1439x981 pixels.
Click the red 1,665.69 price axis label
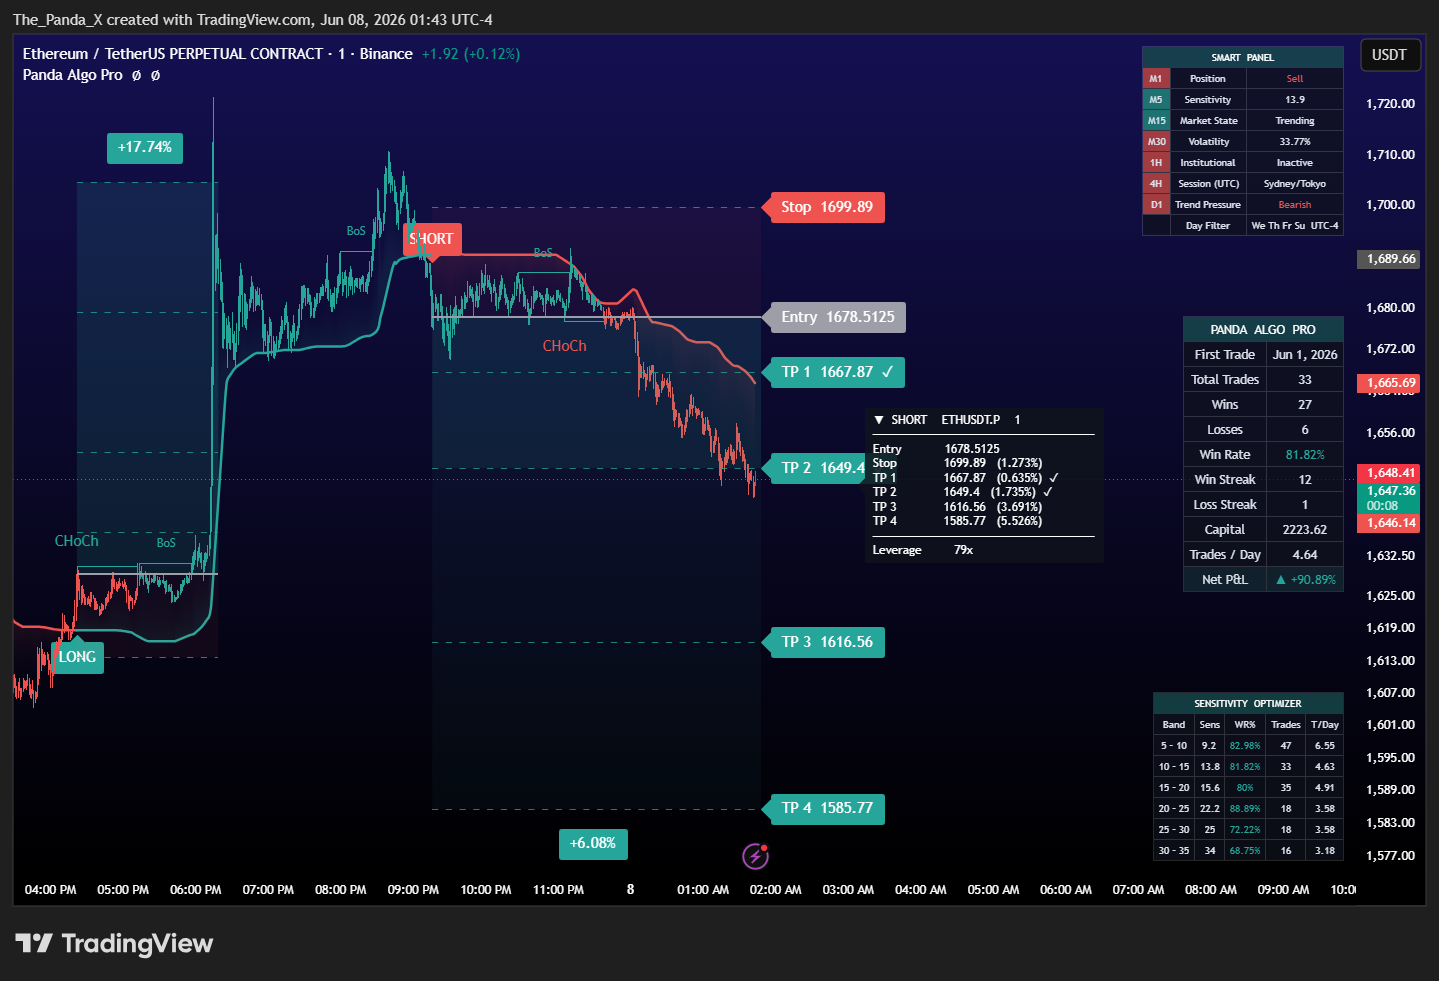[x=1391, y=383]
